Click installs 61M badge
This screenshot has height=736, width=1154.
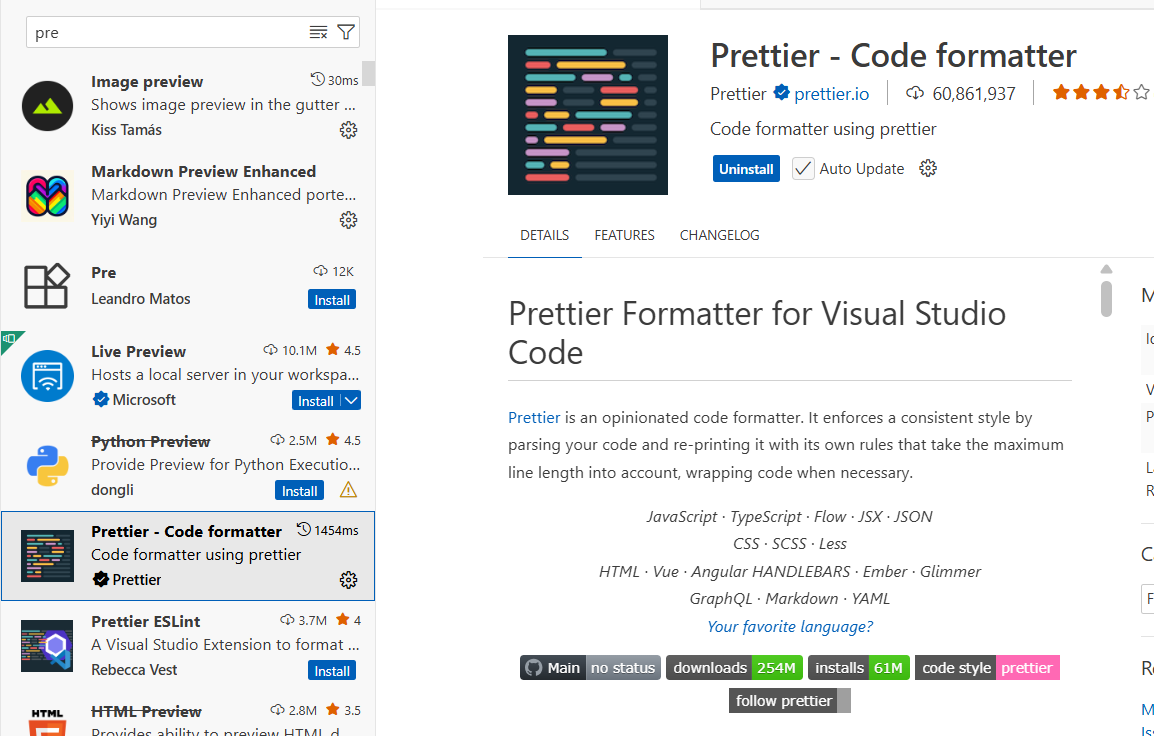[x=859, y=668]
